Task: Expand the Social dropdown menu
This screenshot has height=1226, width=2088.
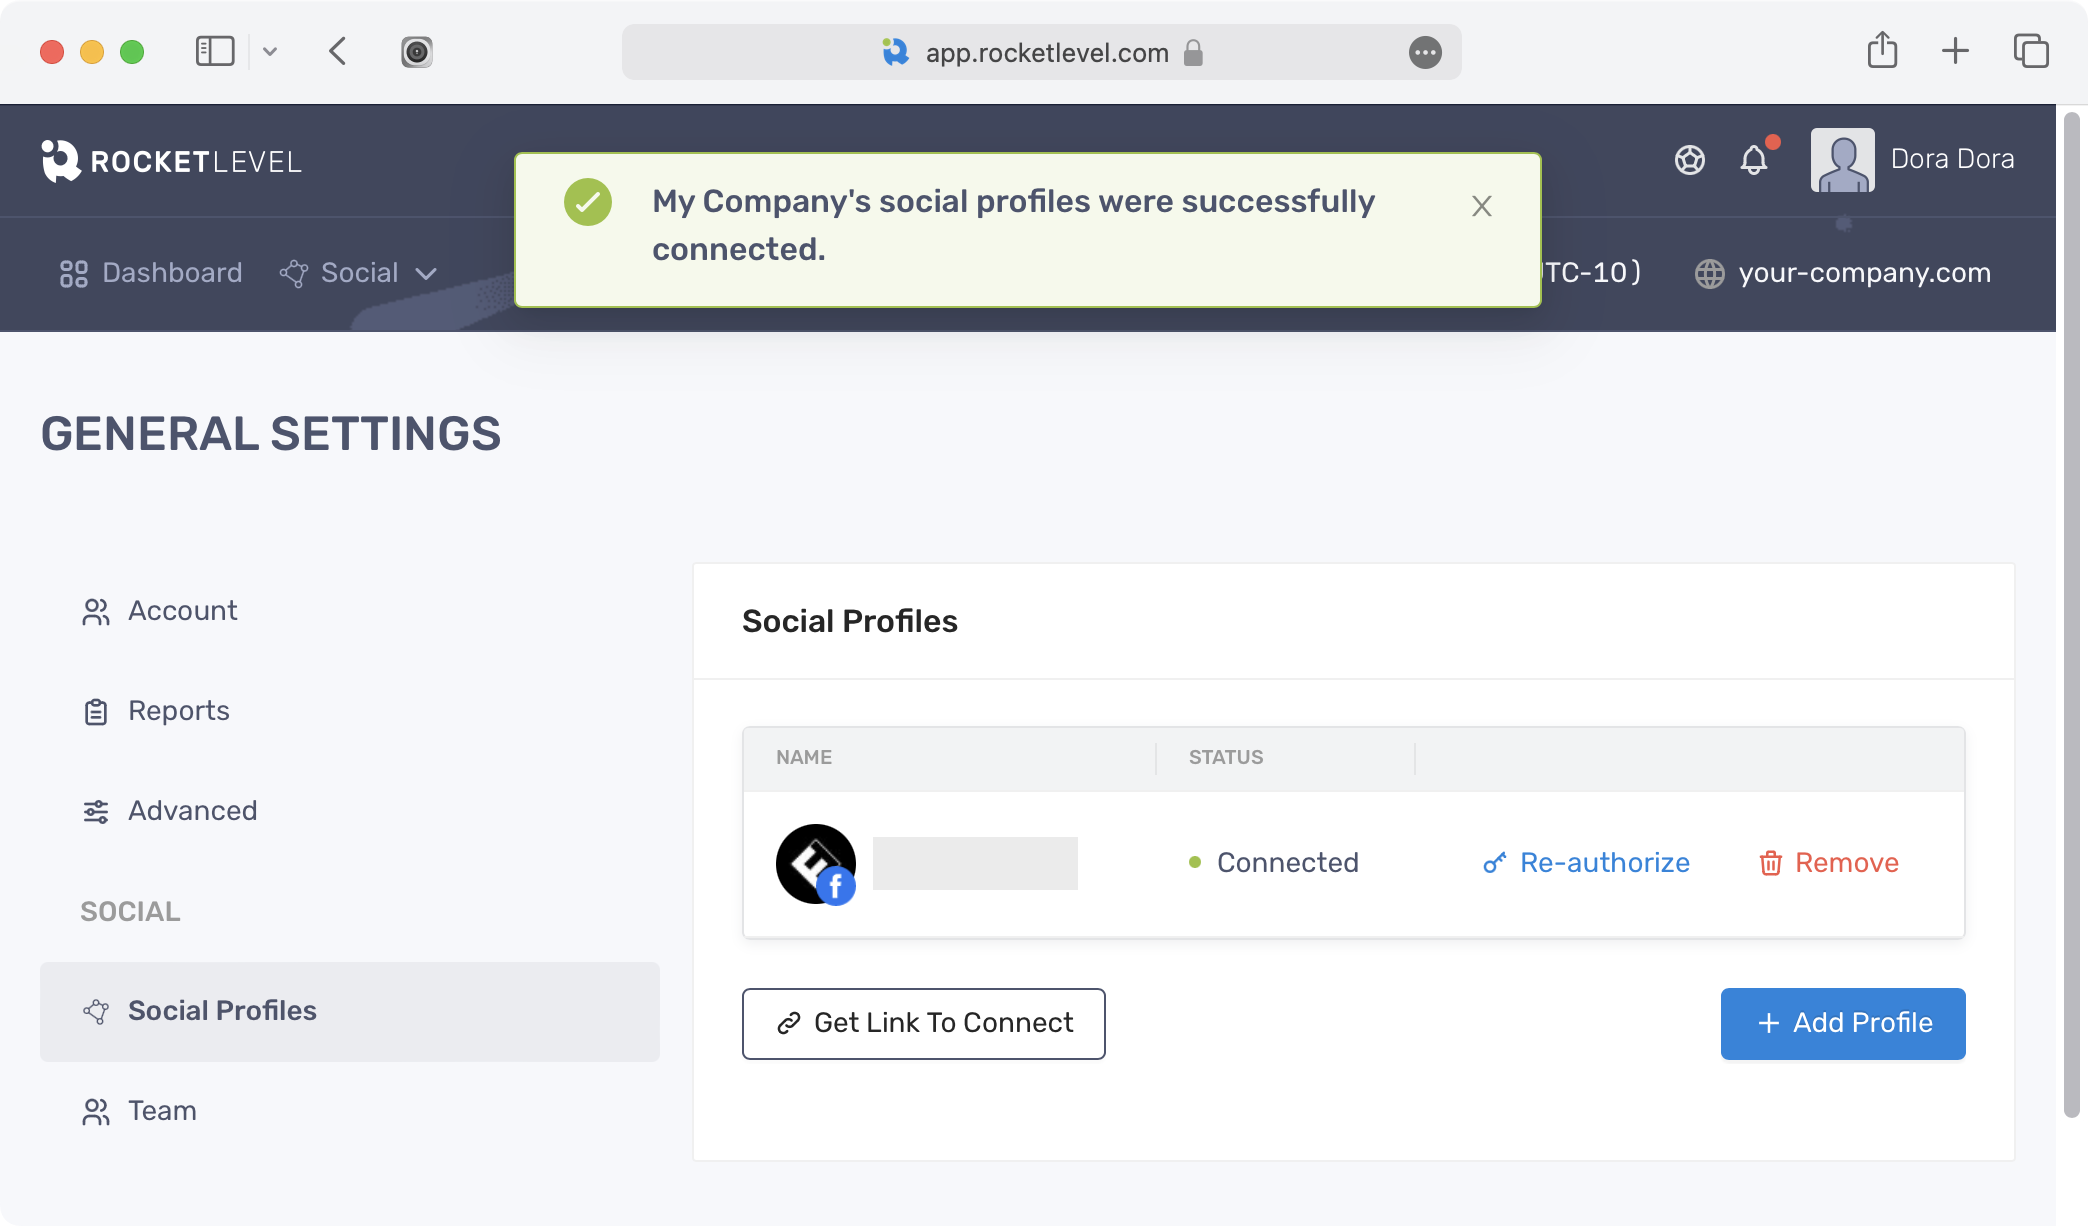Action: click(x=359, y=273)
